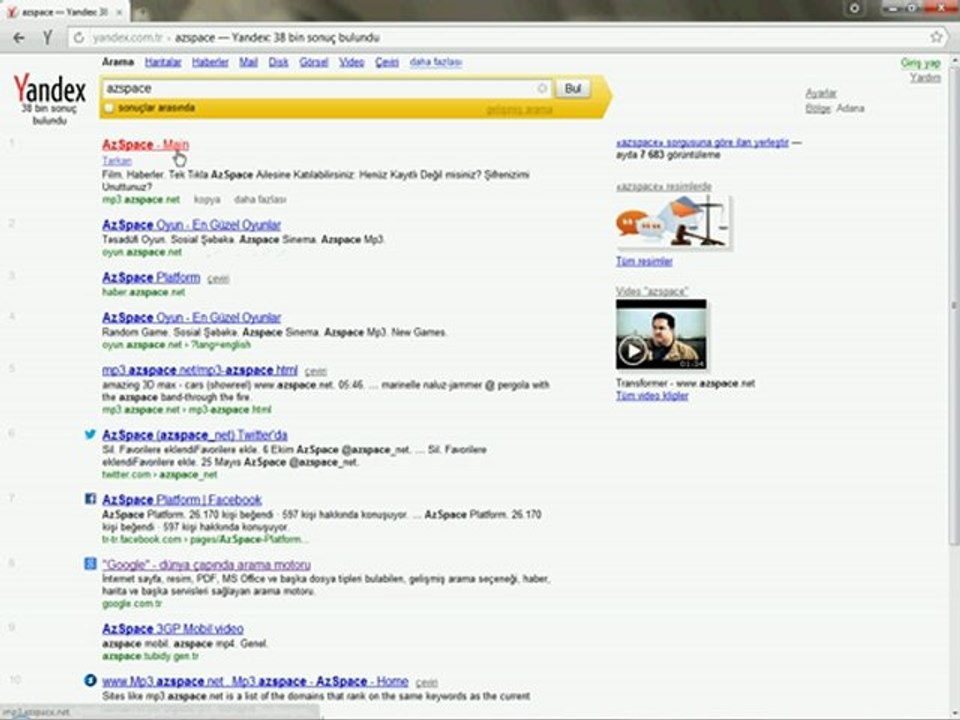This screenshot has width=960, height=720.
Task: Click the blue round icon beside Mp3.azspace.net result
Action: 90,680
